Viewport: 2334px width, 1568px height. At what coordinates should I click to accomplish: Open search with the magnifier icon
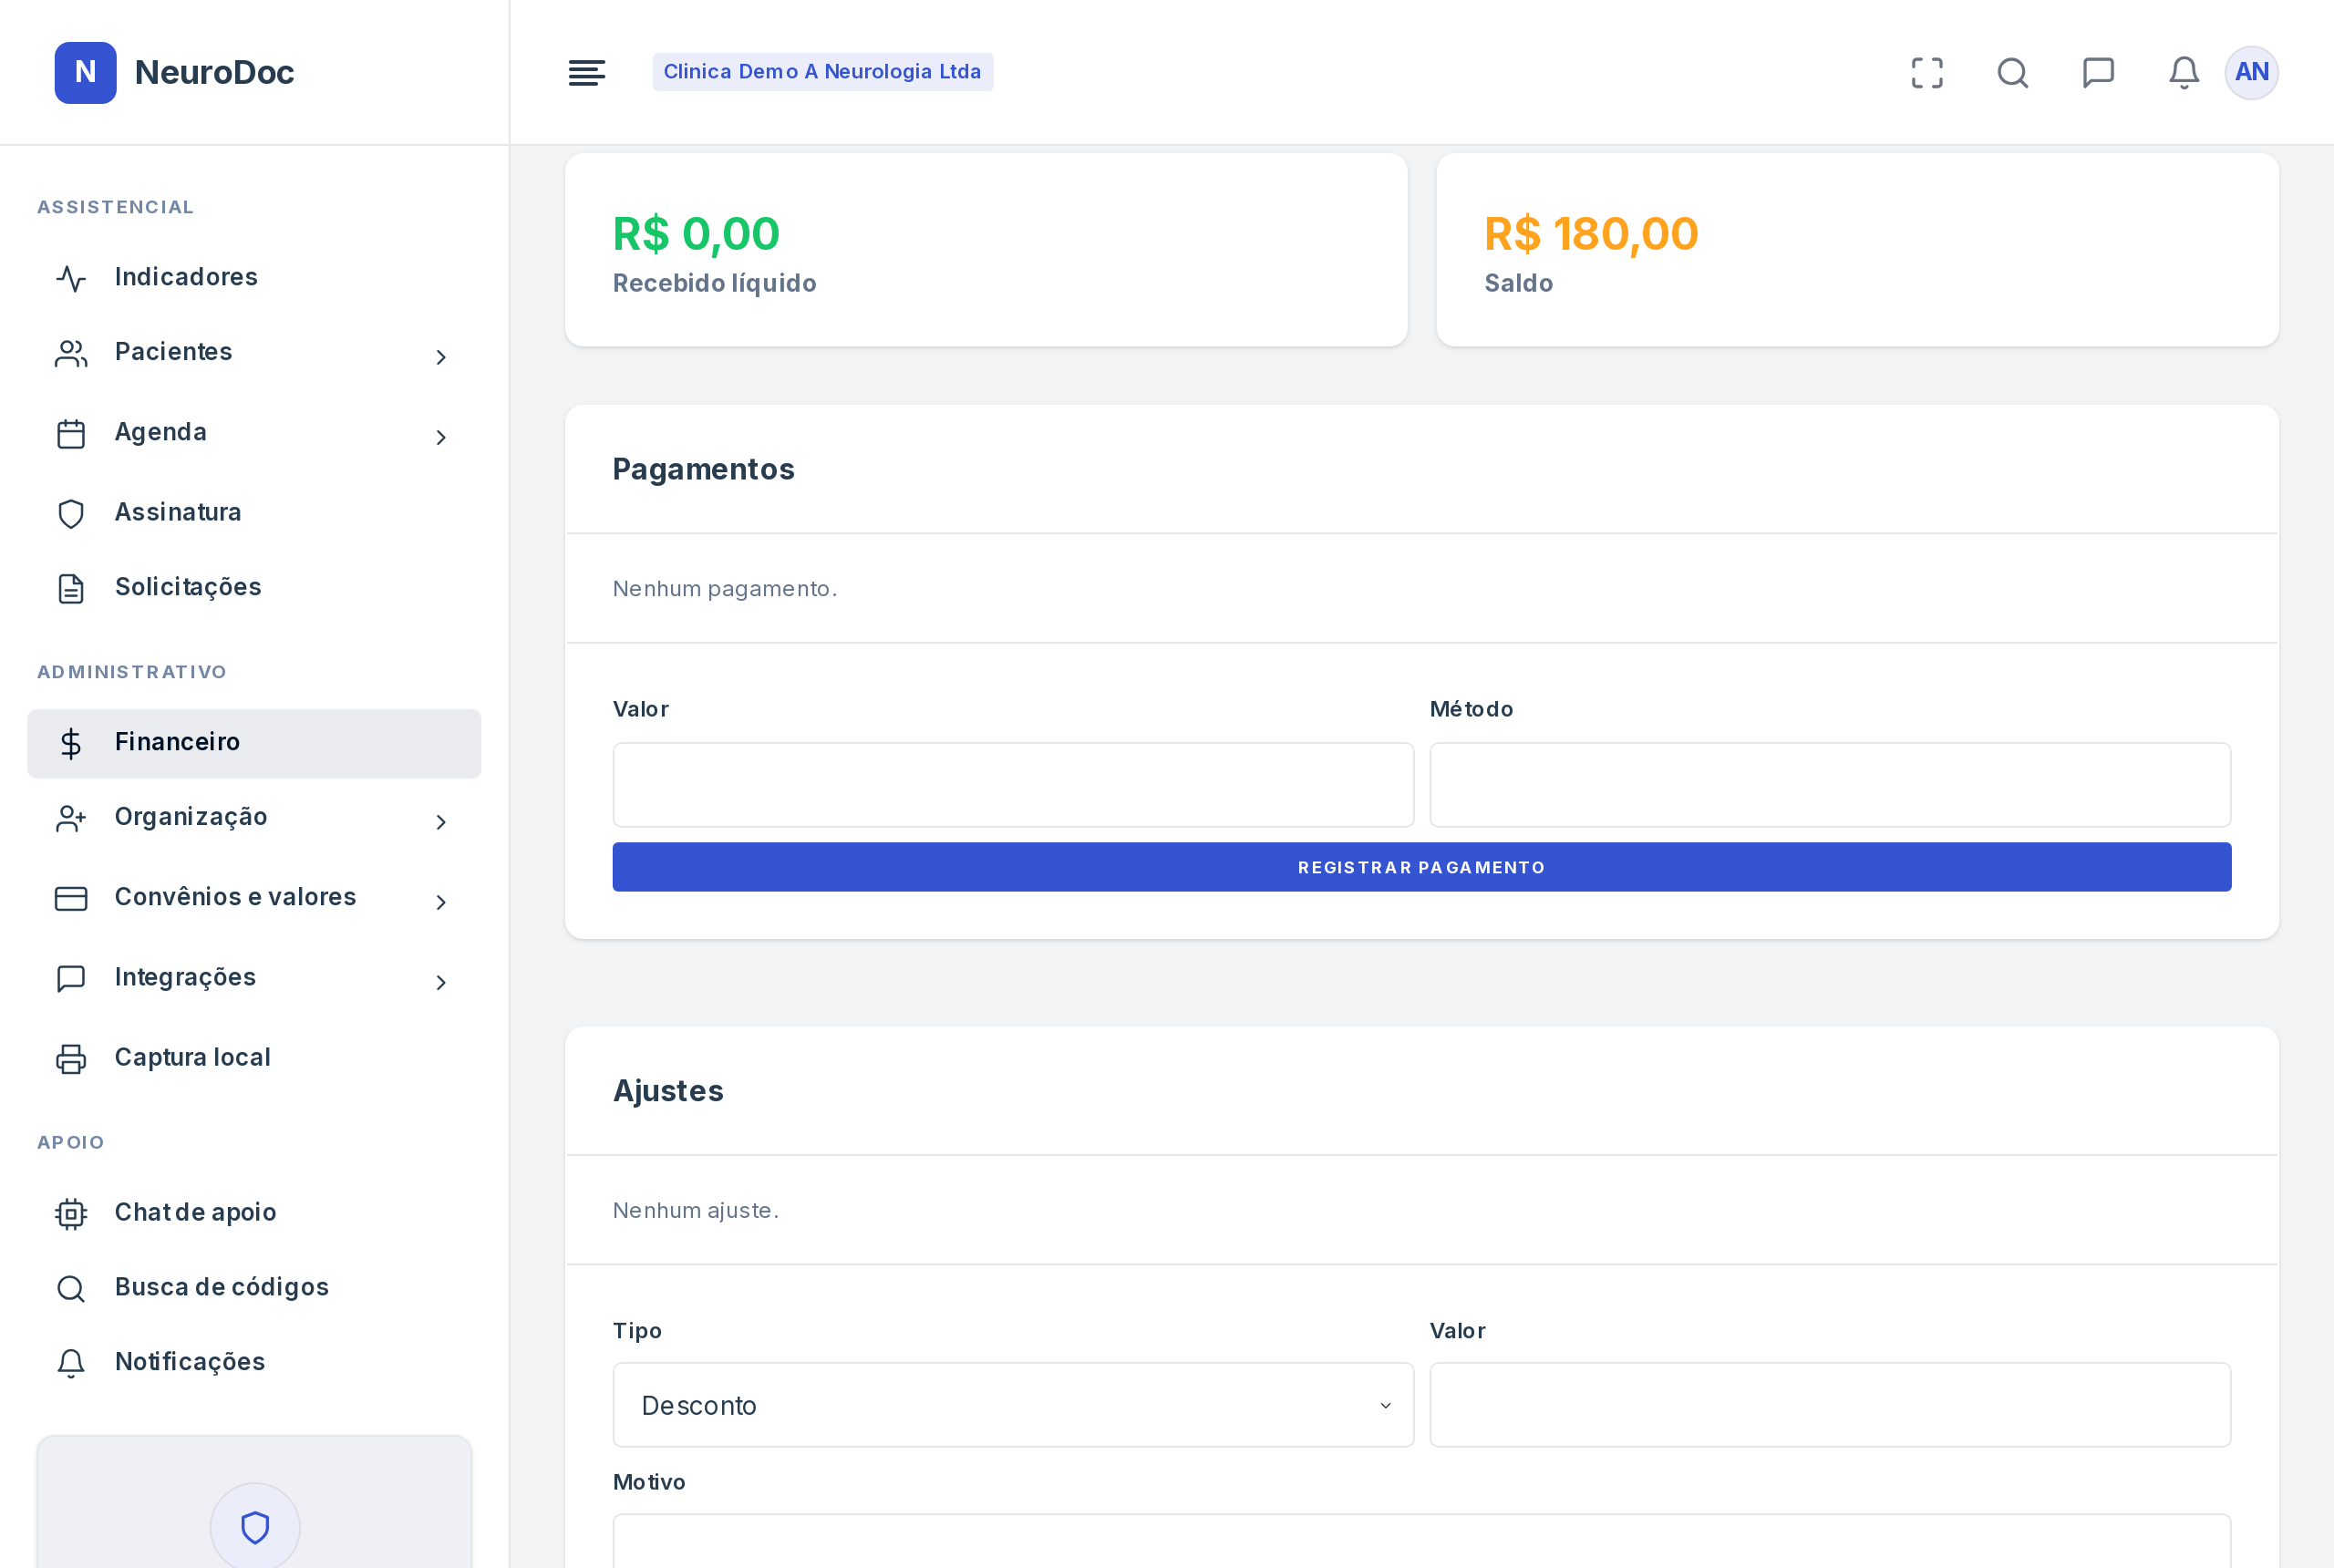pos(2013,72)
